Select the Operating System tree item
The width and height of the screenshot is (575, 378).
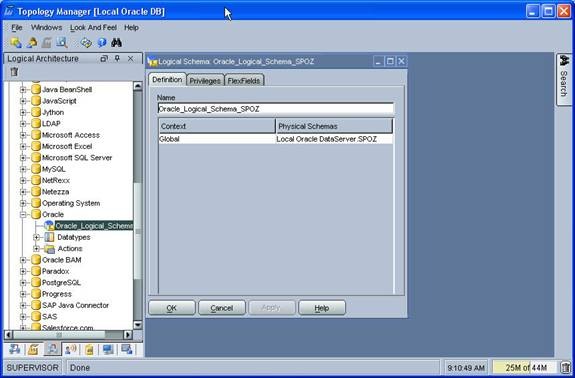[x=71, y=203]
